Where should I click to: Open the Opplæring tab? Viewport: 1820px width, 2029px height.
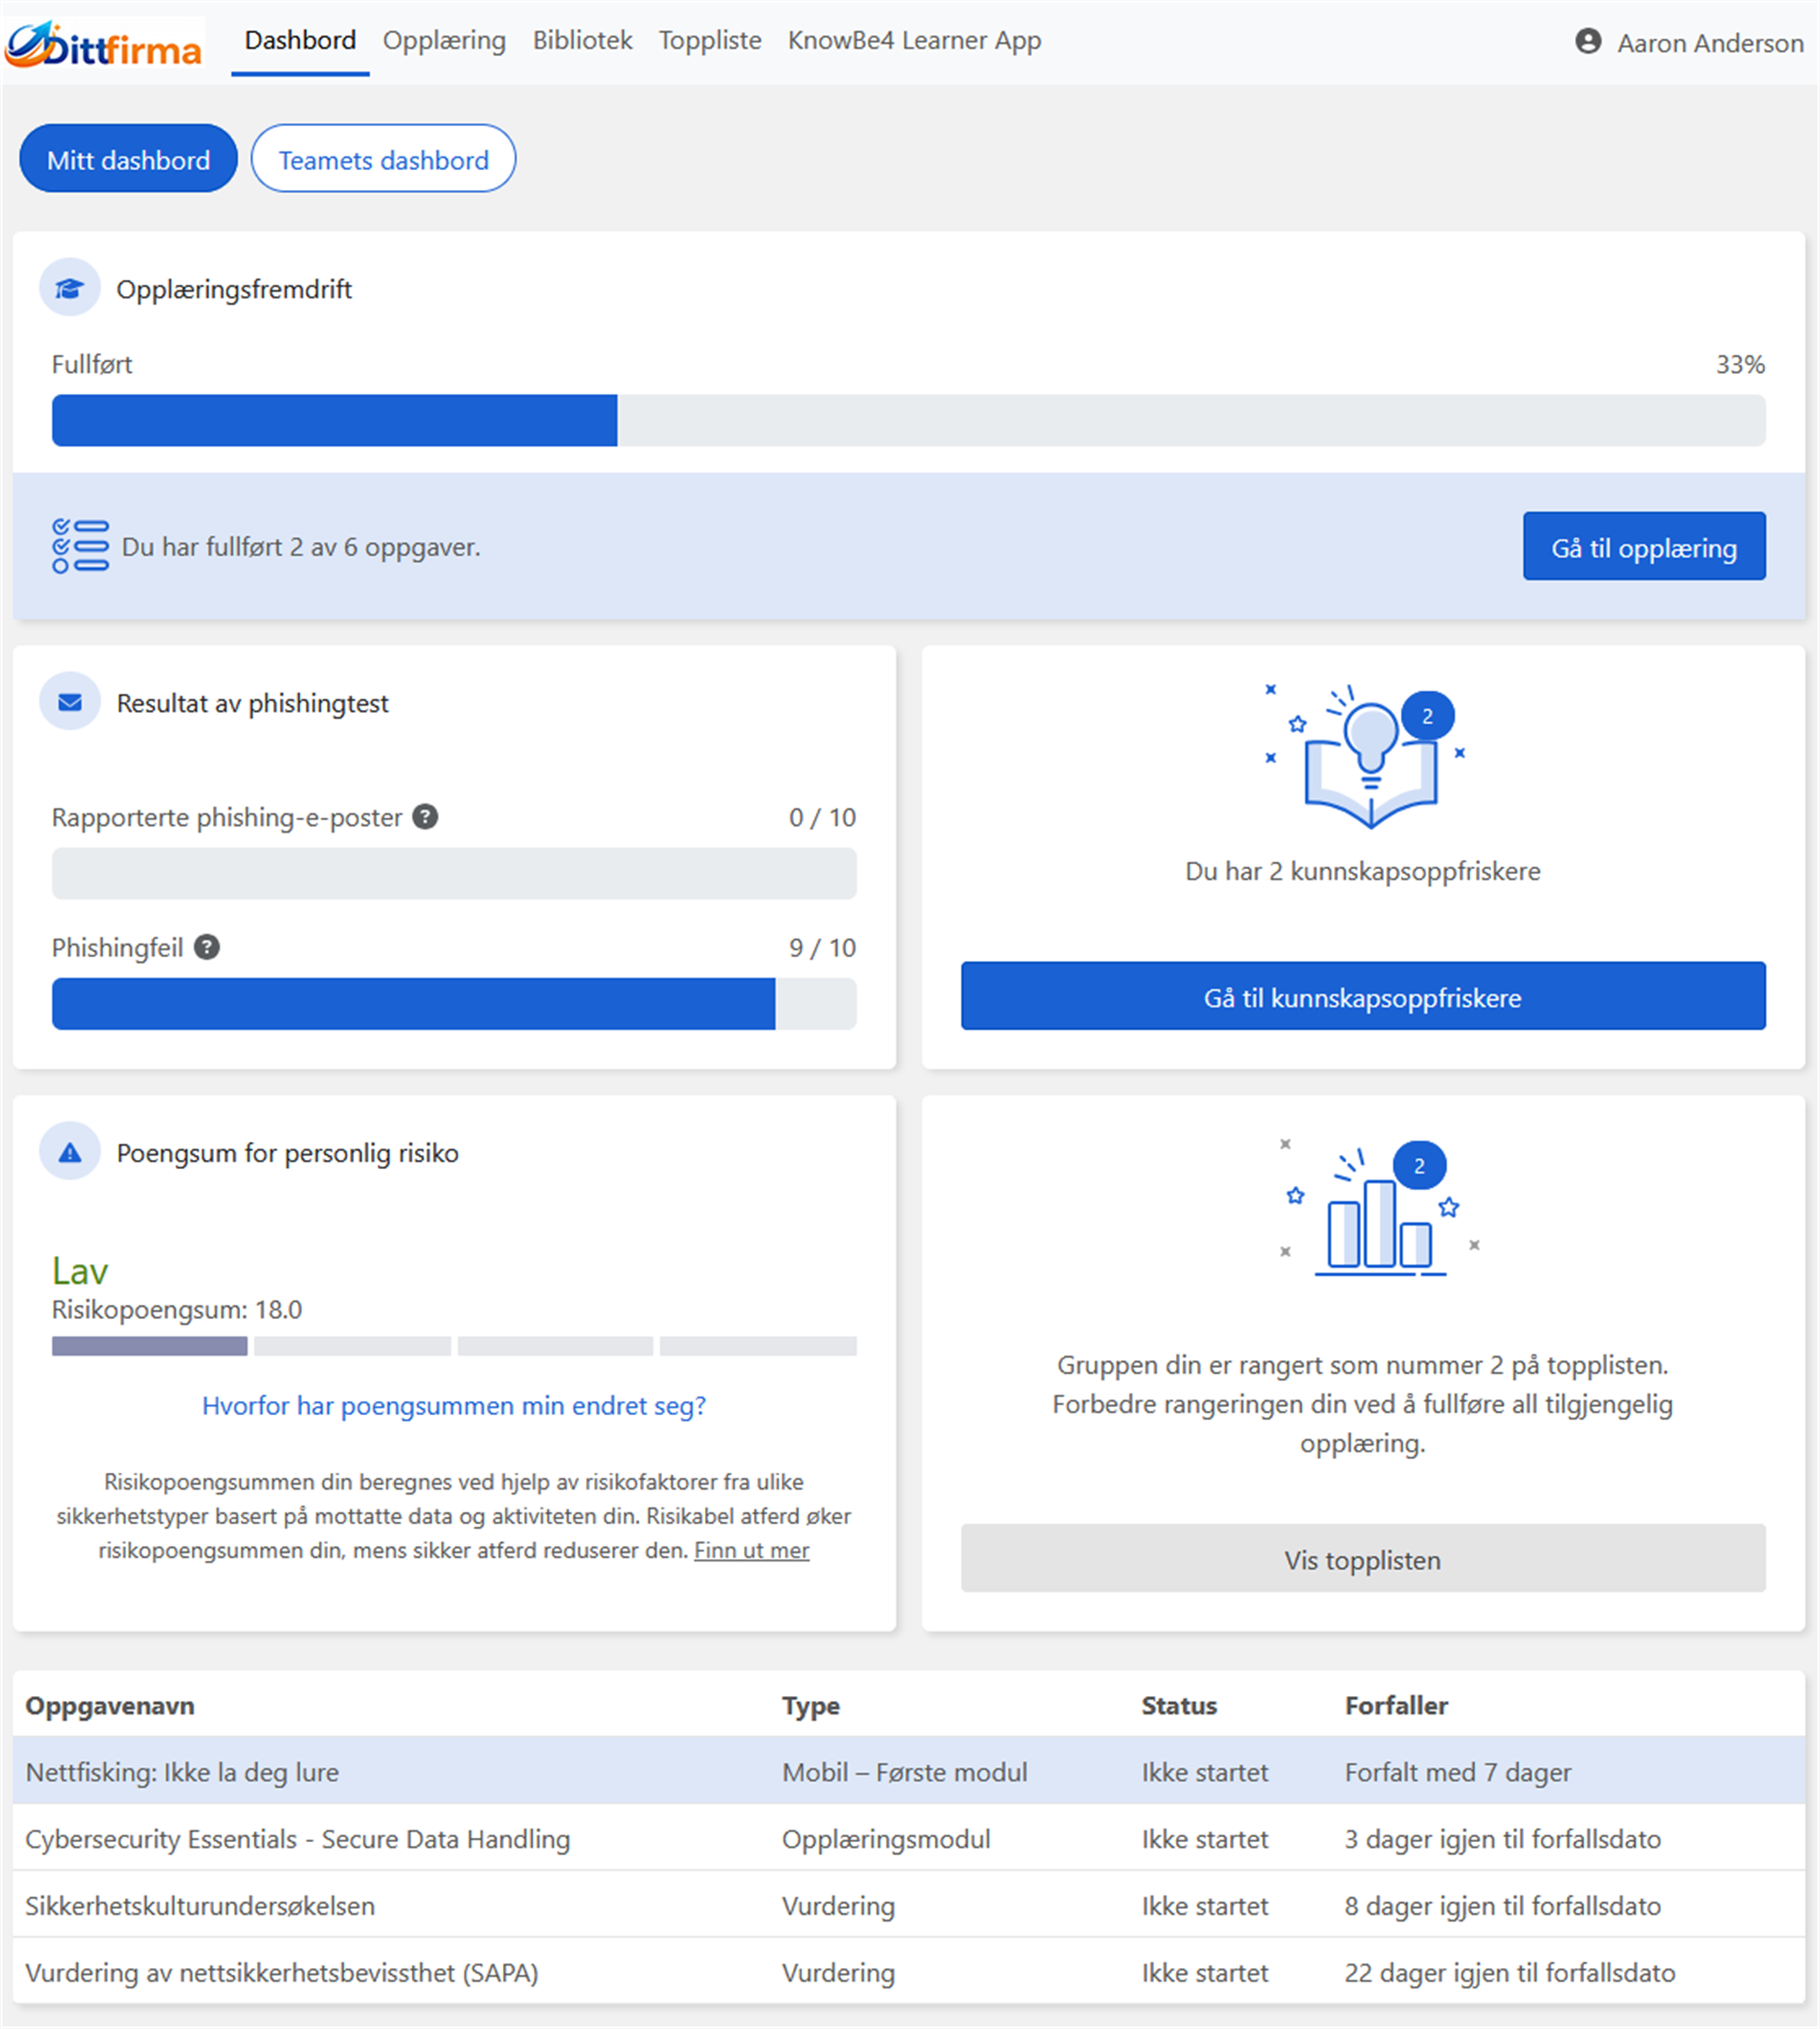click(x=443, y=41)
